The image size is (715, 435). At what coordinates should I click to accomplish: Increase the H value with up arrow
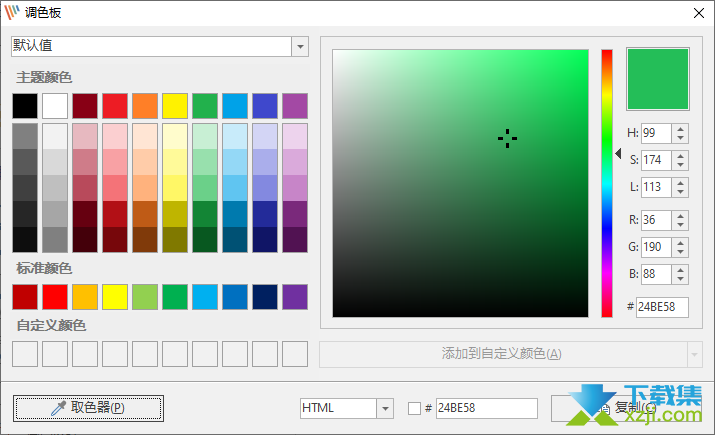[x=680, y=129]
